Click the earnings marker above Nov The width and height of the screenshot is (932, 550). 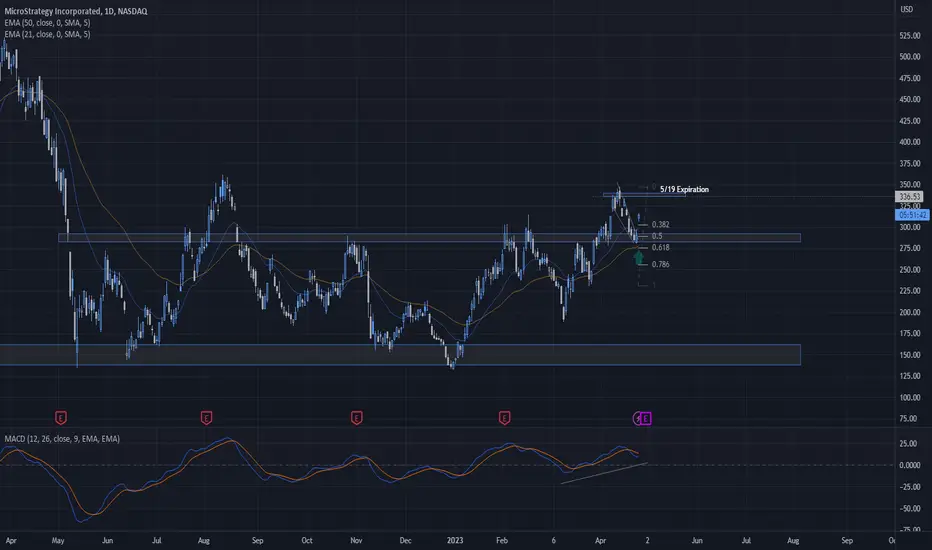coord(357,418)
